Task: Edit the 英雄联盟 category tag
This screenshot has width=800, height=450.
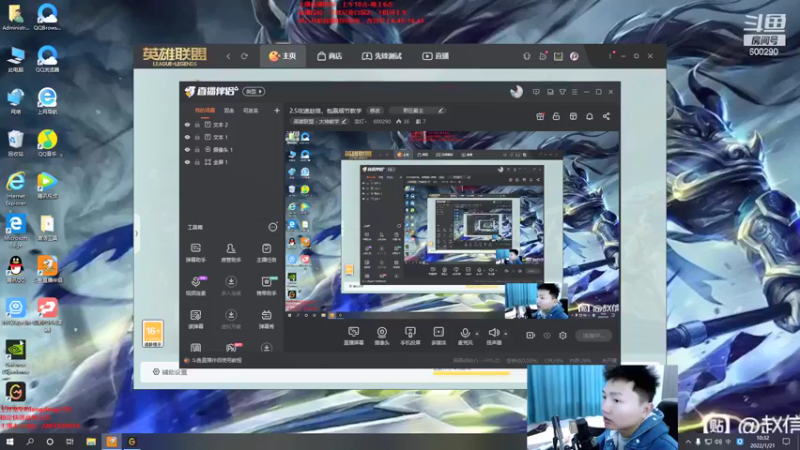Action: tap(319, 121)
